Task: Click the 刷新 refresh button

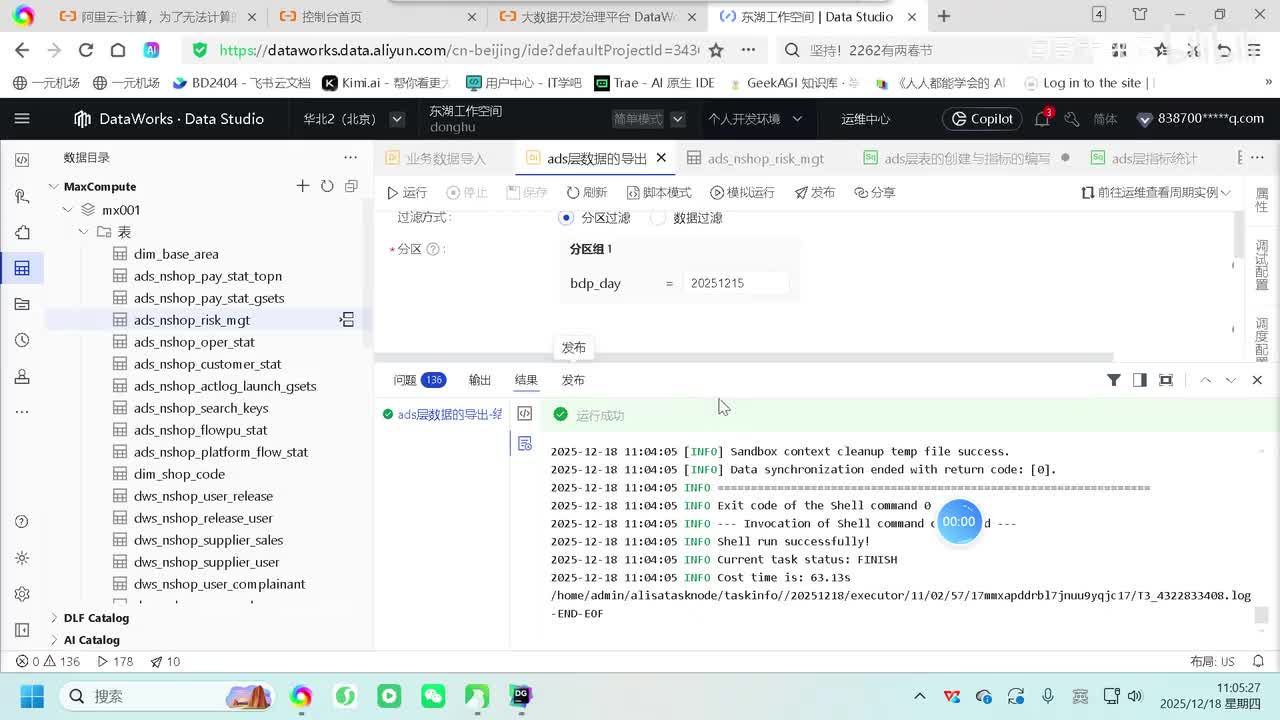Action: [586, 192]
